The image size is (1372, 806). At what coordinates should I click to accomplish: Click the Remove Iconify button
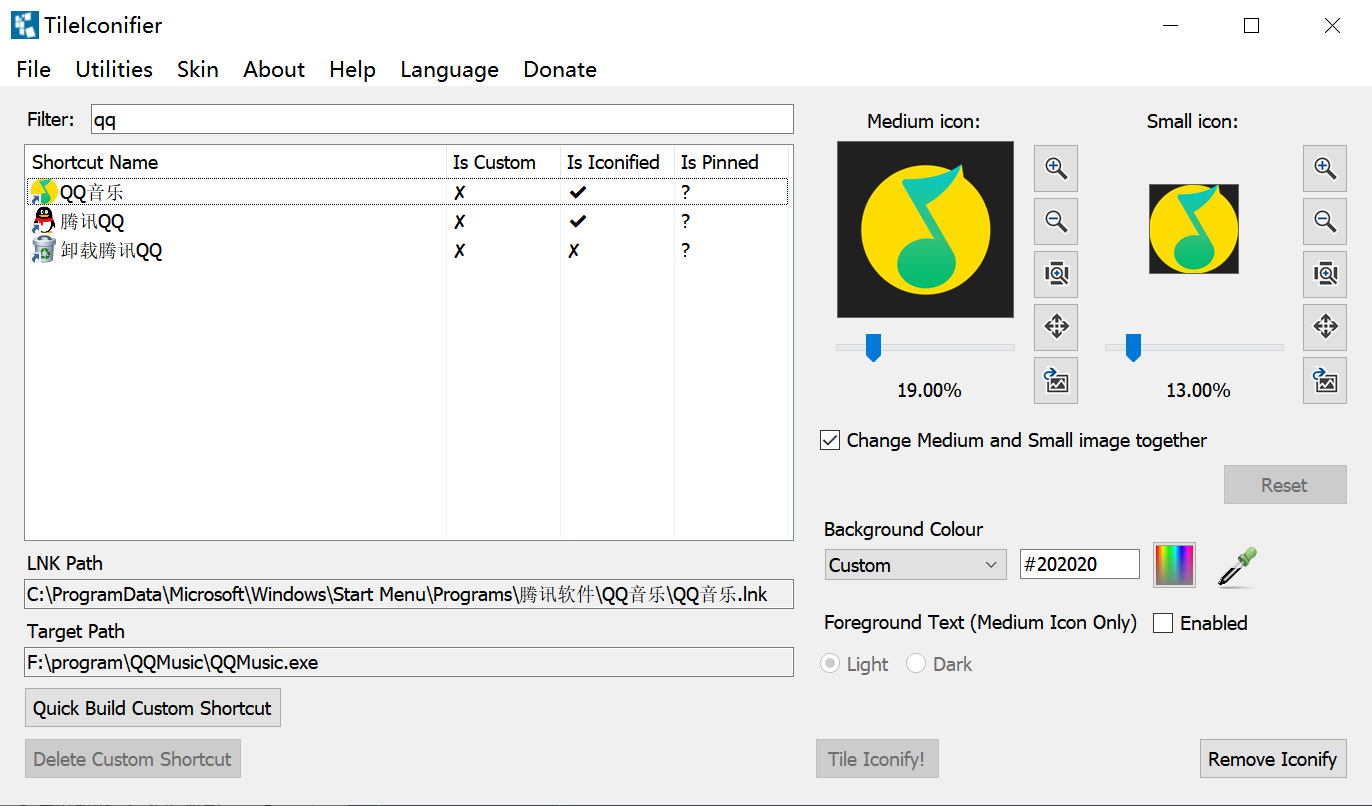click(x=1273, y=759)
